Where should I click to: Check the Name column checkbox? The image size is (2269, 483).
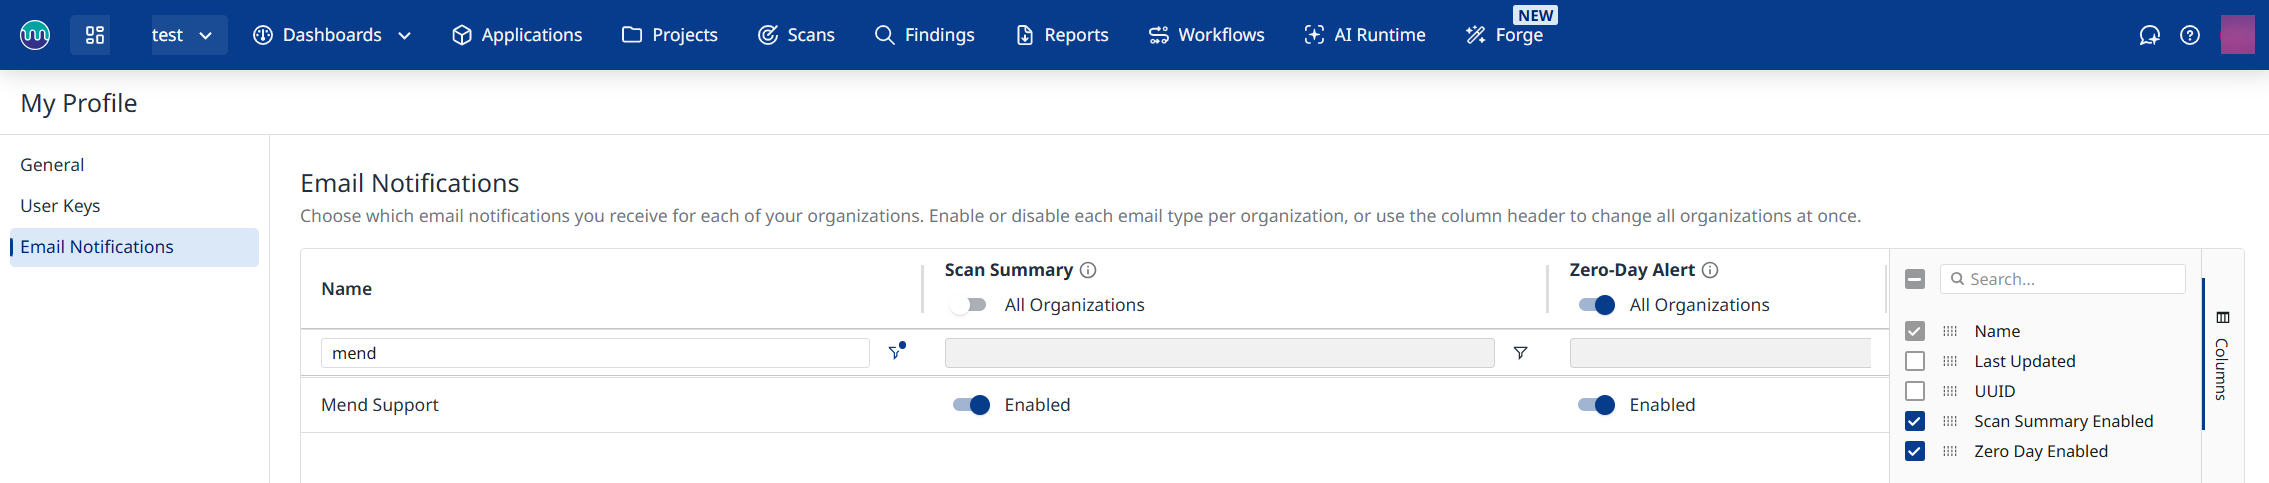[x=1915, y=331]
